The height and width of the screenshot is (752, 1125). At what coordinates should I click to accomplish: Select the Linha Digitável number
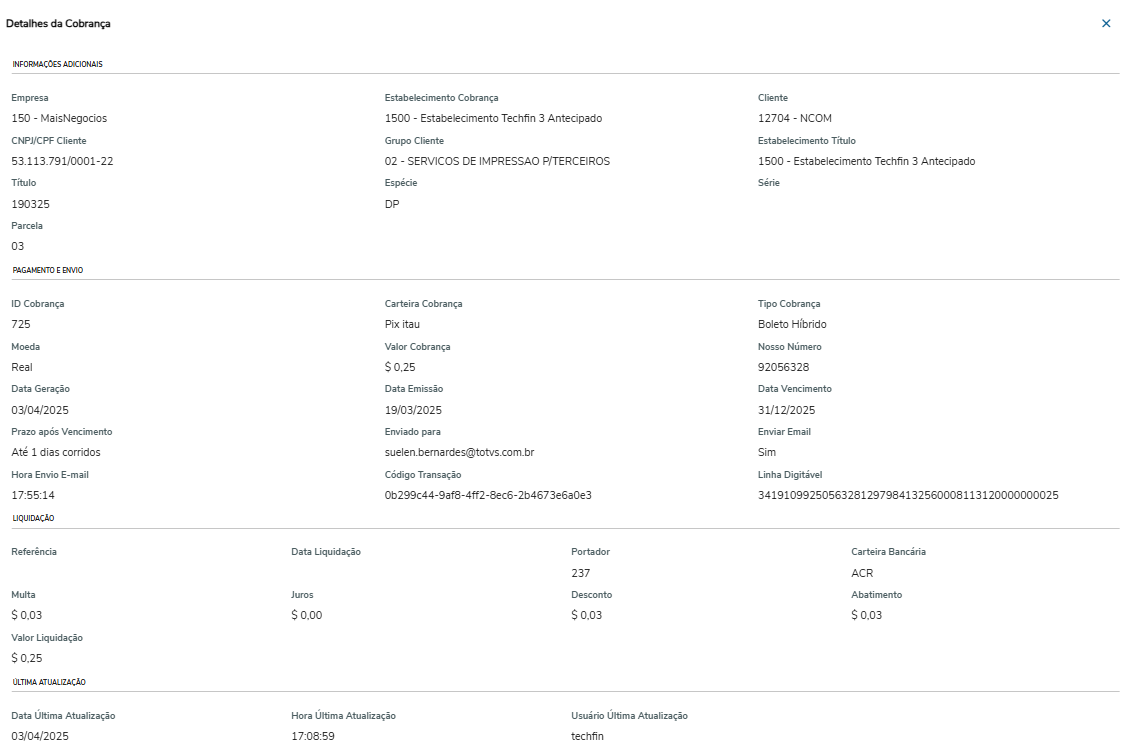(x=908, y=496)
